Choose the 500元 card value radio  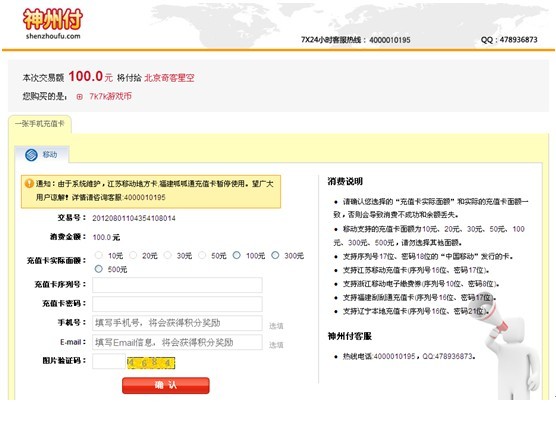pos(99,269)
